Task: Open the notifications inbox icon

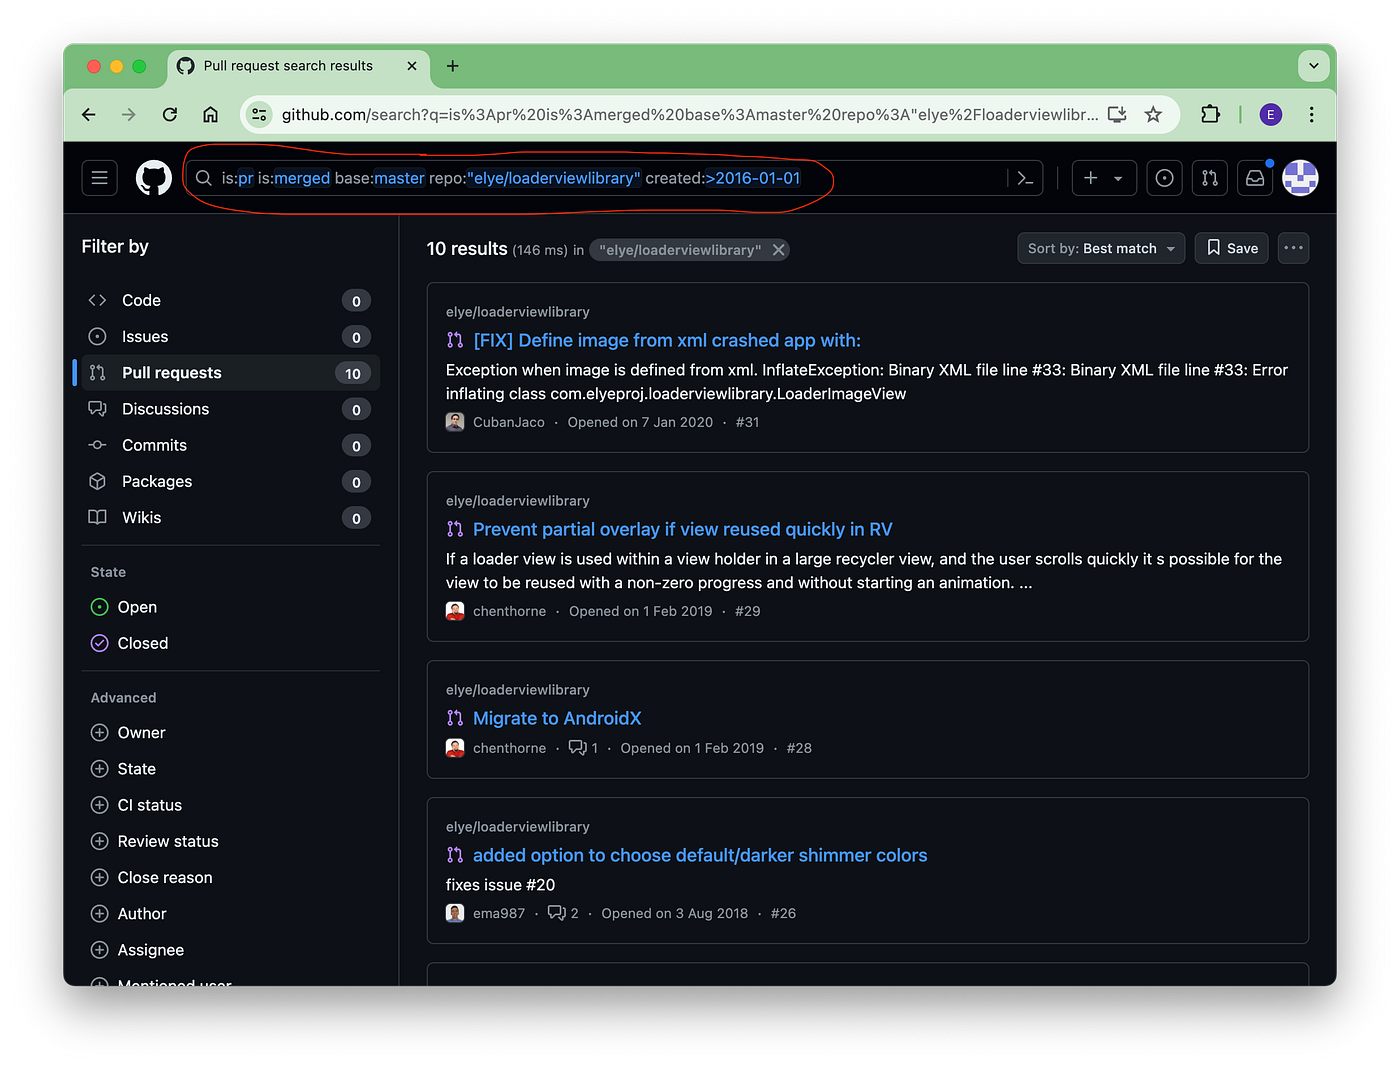Action: click(1255, 178)
